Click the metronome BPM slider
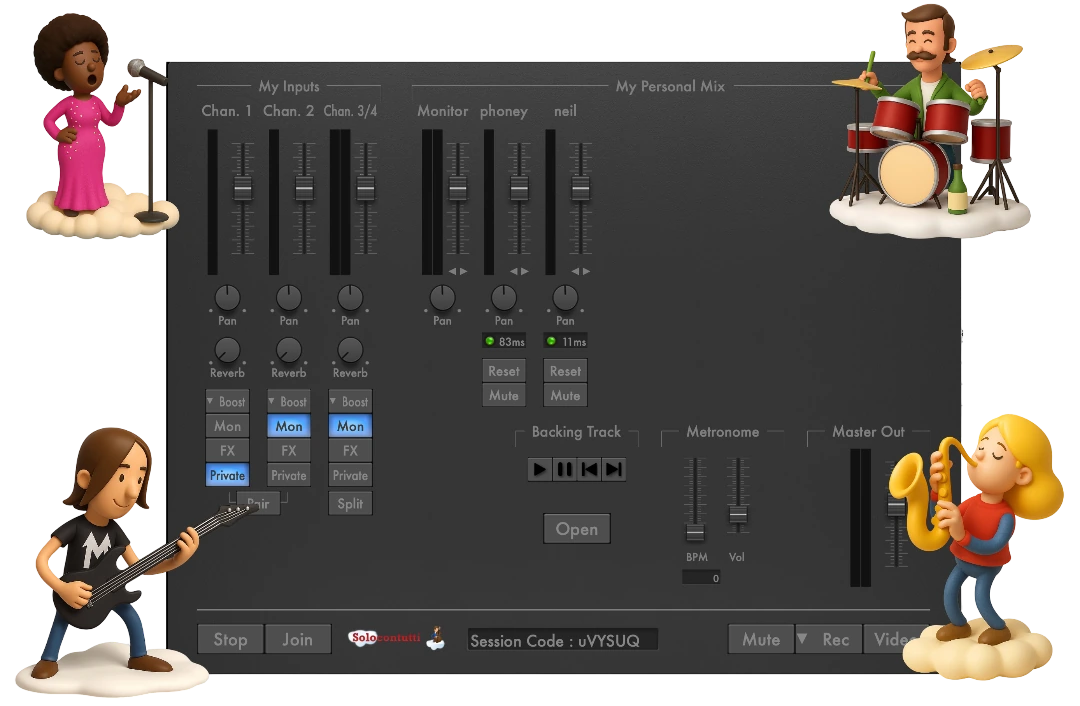 tap(695, 532)
